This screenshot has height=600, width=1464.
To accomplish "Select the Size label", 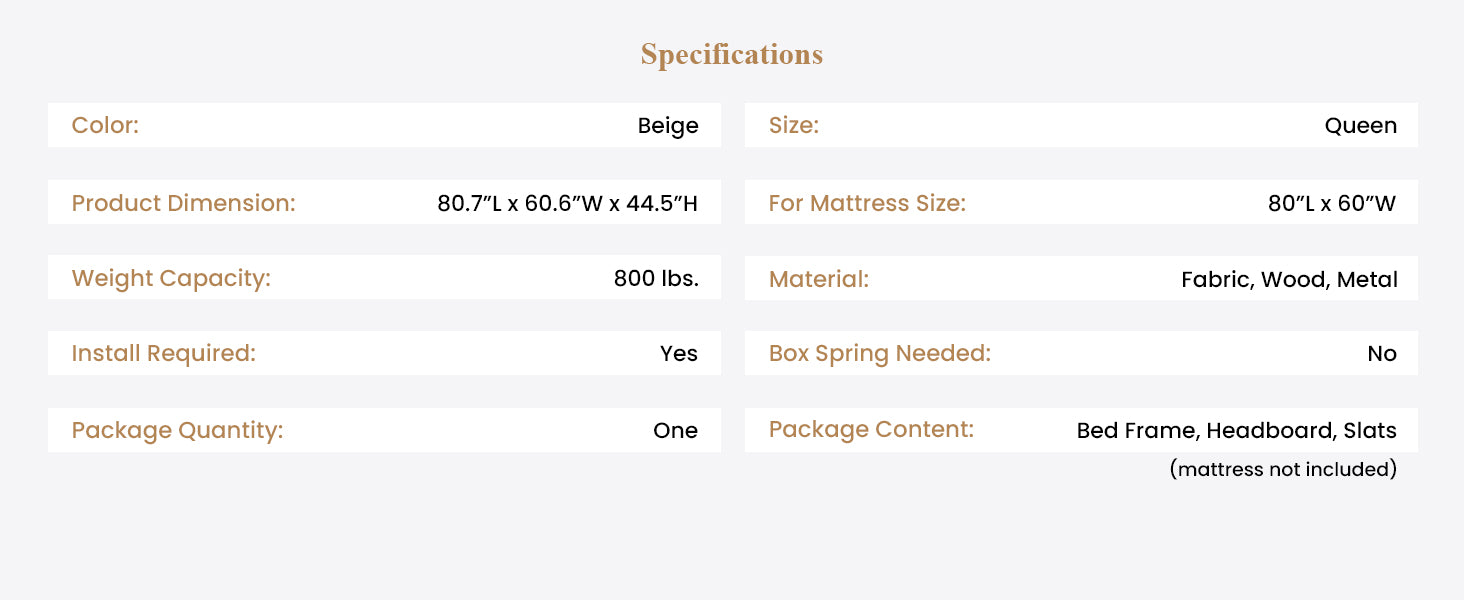I will (x=793, y=126).
